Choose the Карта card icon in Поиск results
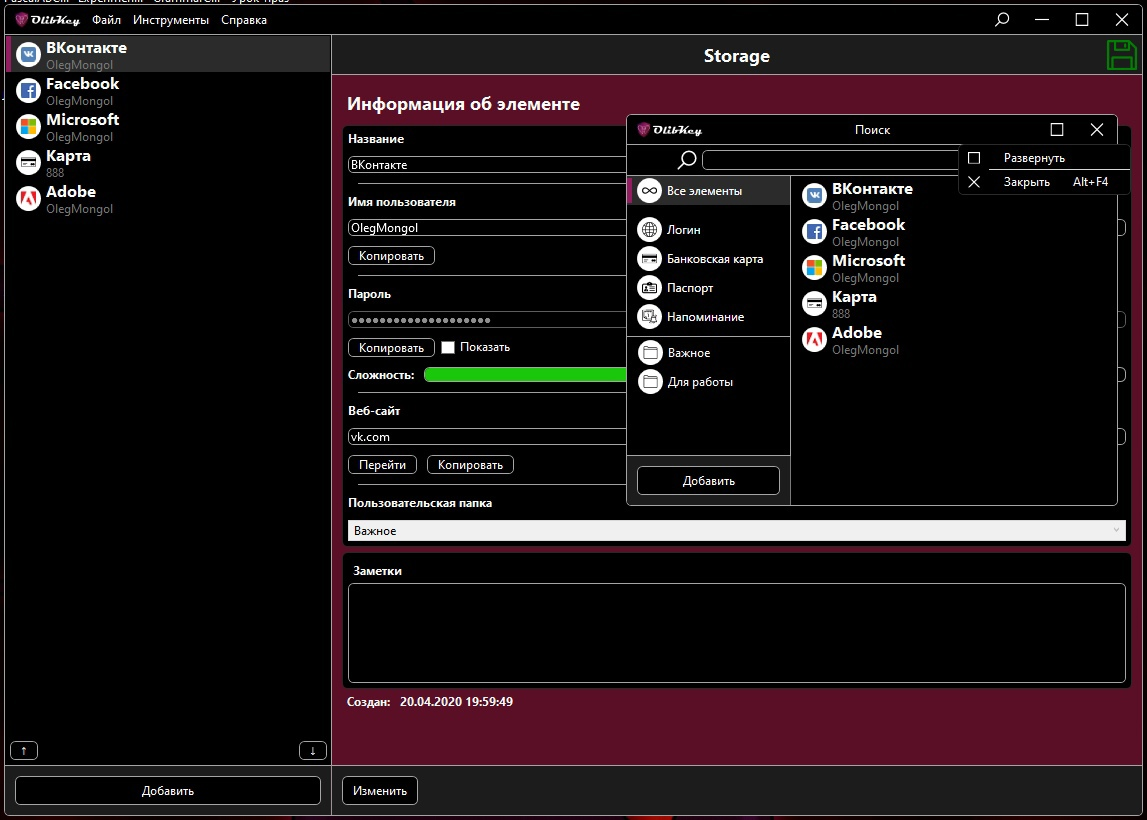The image size is (1147, 820). pos(814,304)
